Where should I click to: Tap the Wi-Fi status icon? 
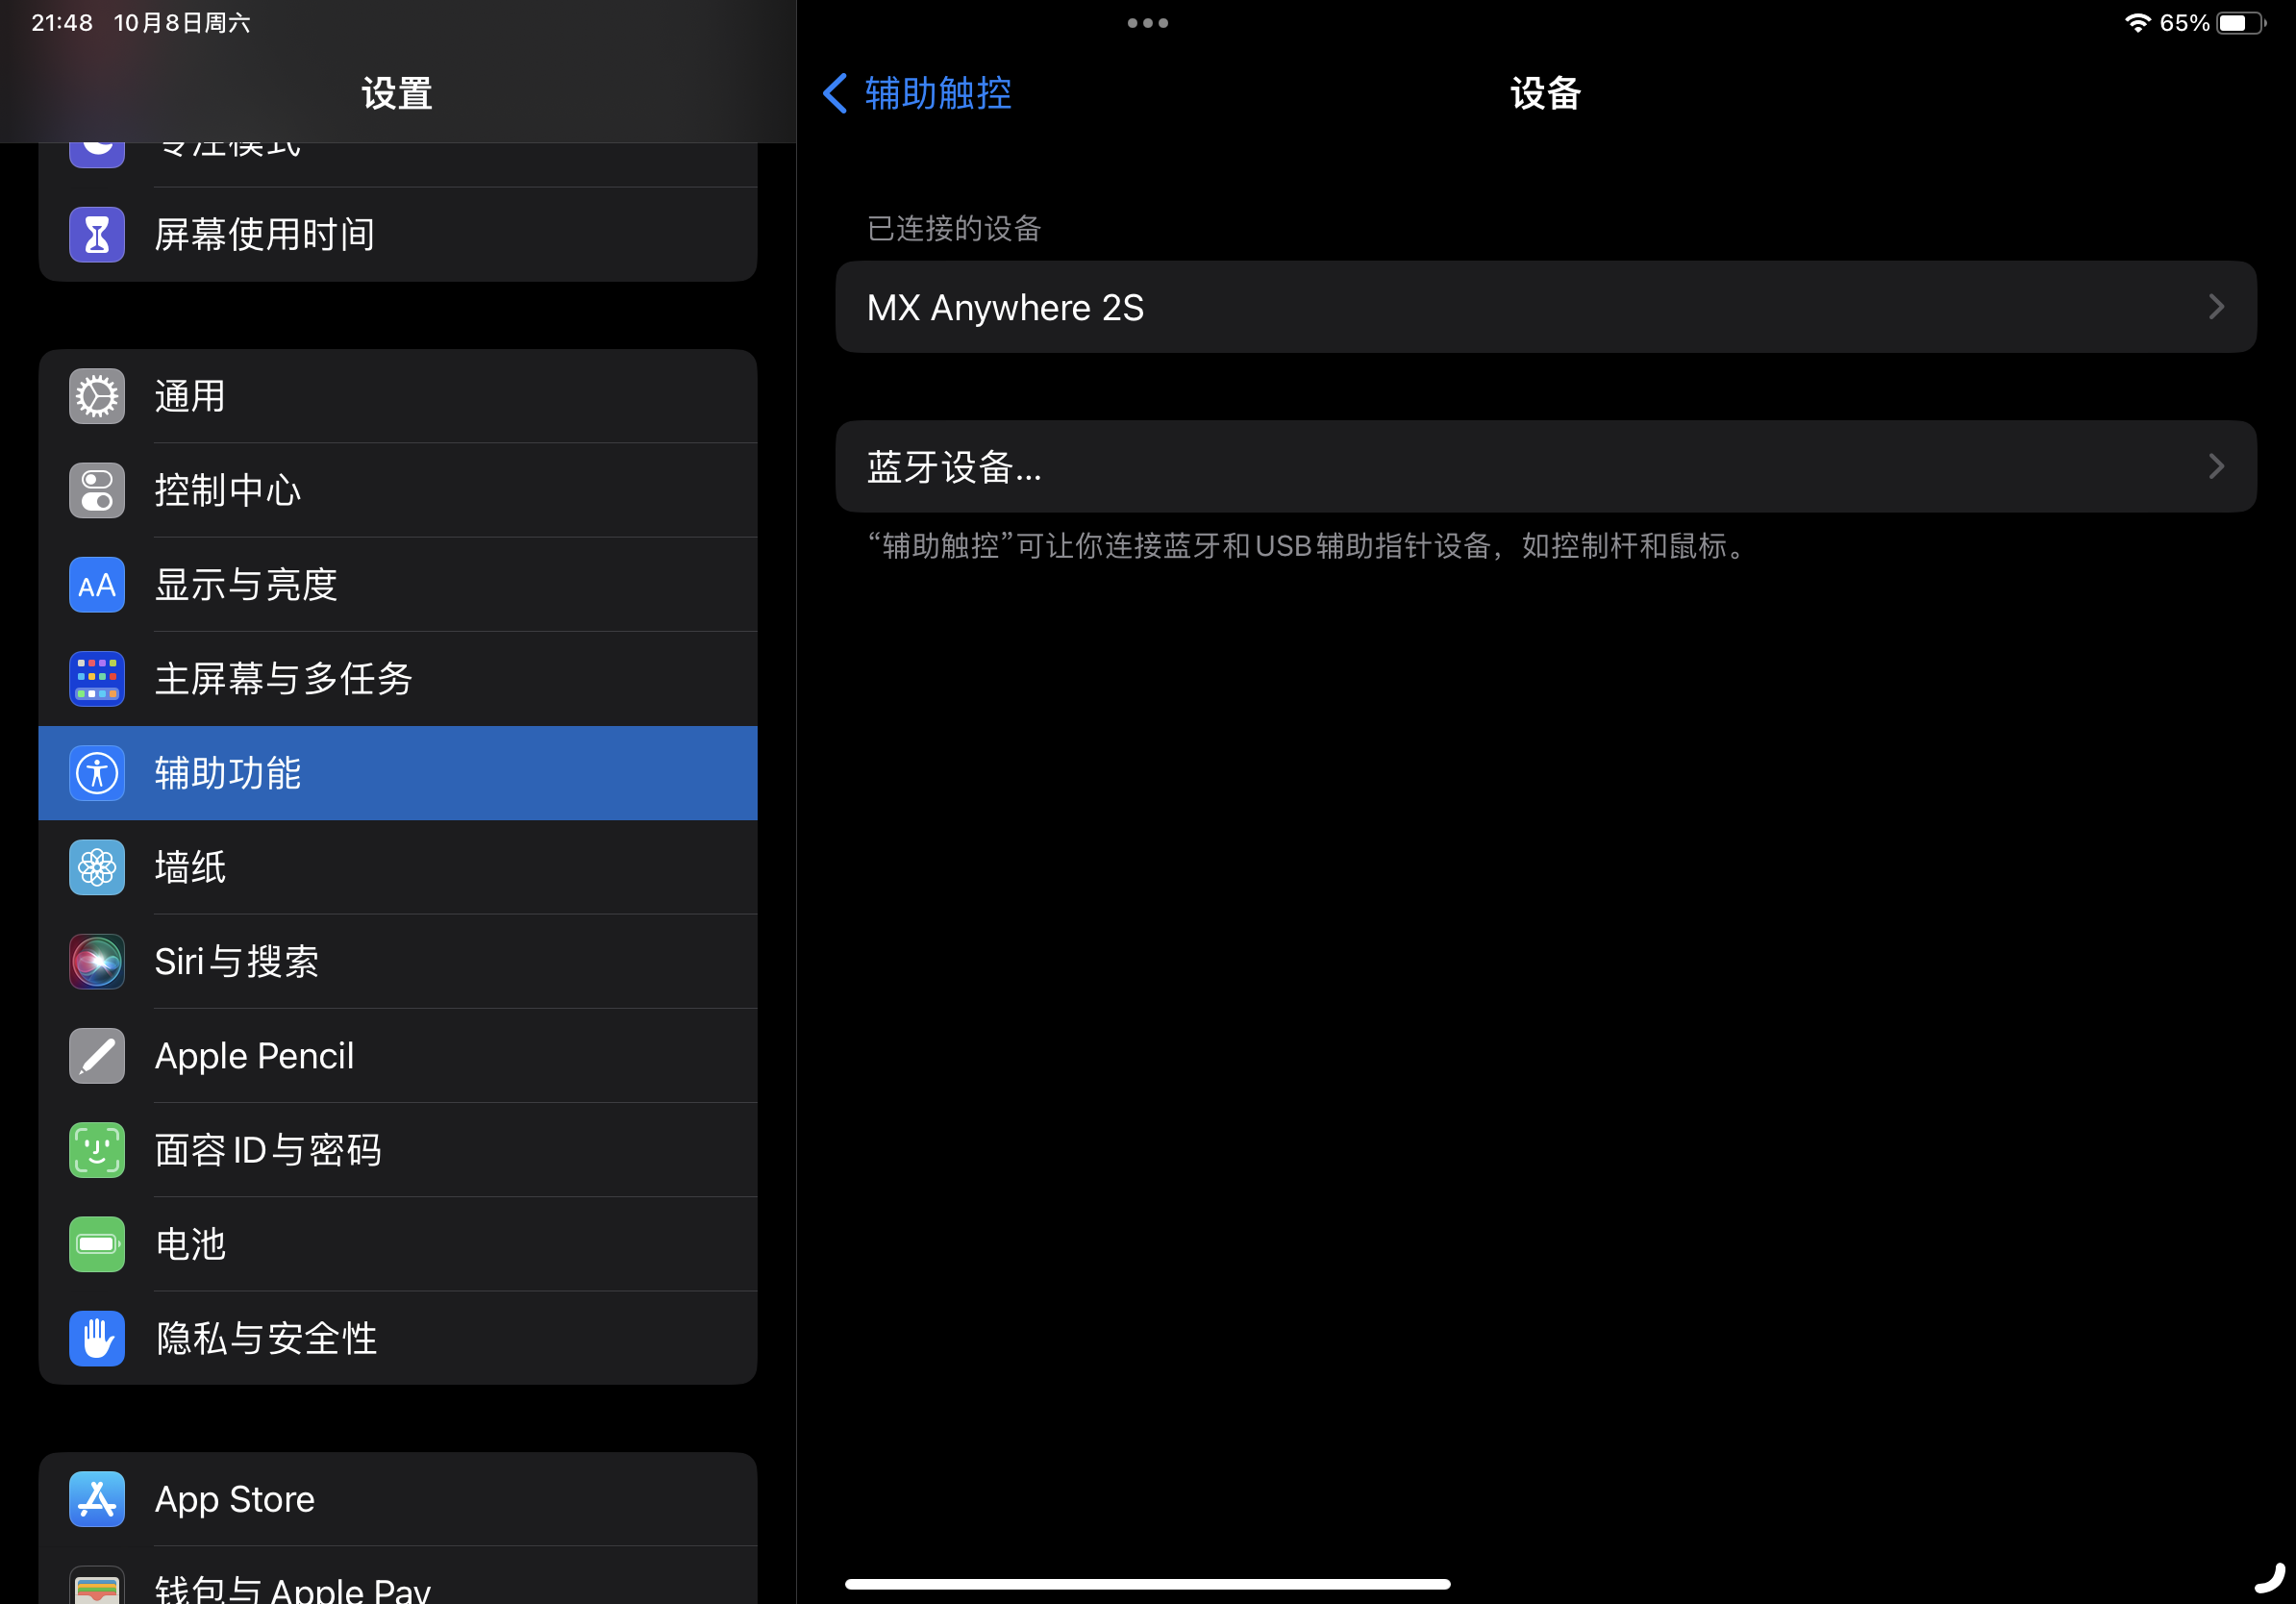2137,22
